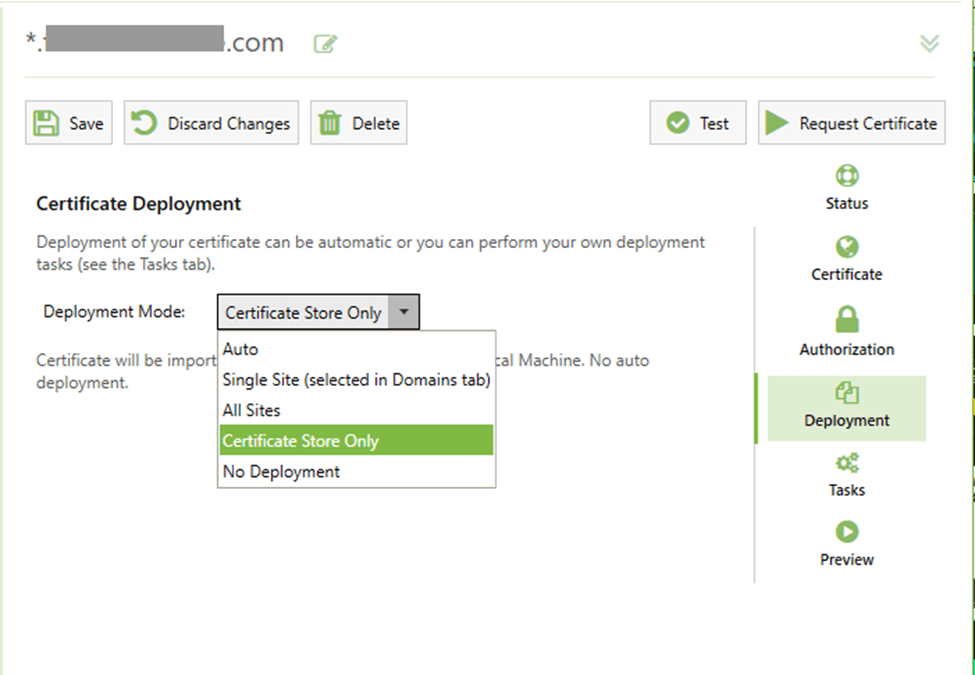The height and width of the screenshot is (675, 975).
Task: Click the Tasks gears icon
Action: click(x=847, y=463)
